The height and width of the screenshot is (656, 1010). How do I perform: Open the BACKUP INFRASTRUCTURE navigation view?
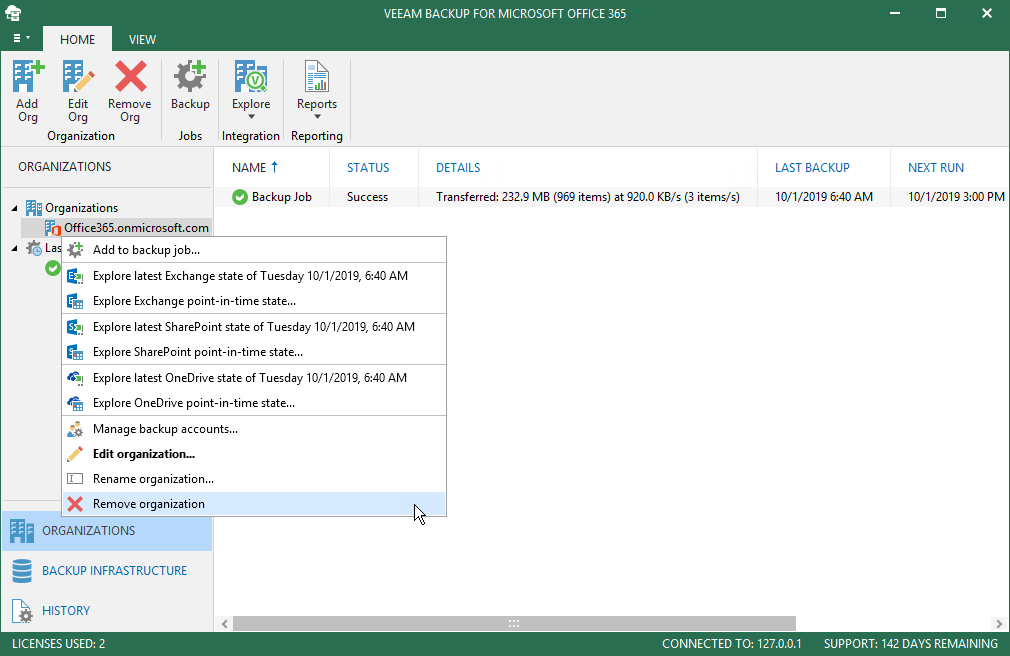[x=107, y=571]
